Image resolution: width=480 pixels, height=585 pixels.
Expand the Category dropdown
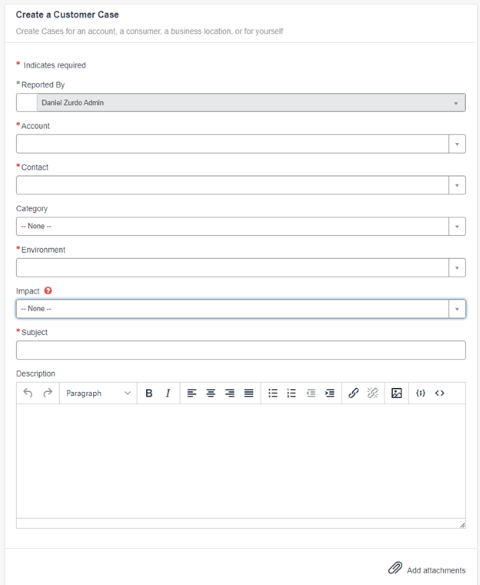tap(241, 226)
